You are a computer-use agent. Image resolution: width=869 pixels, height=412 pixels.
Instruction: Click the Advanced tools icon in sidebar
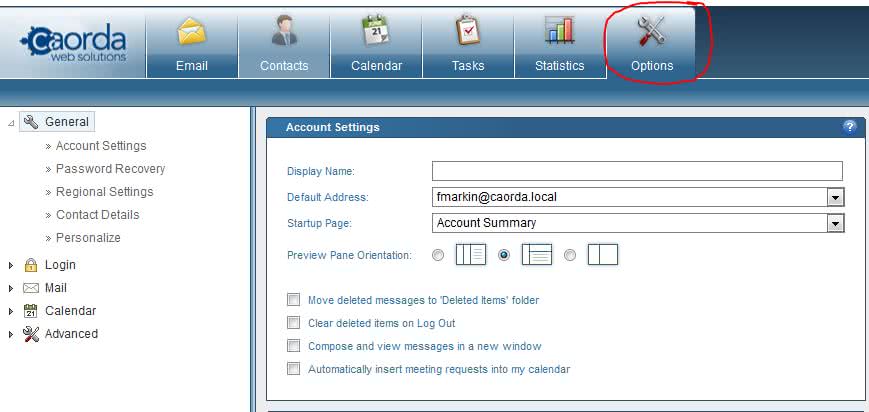[x=31, y=334]
